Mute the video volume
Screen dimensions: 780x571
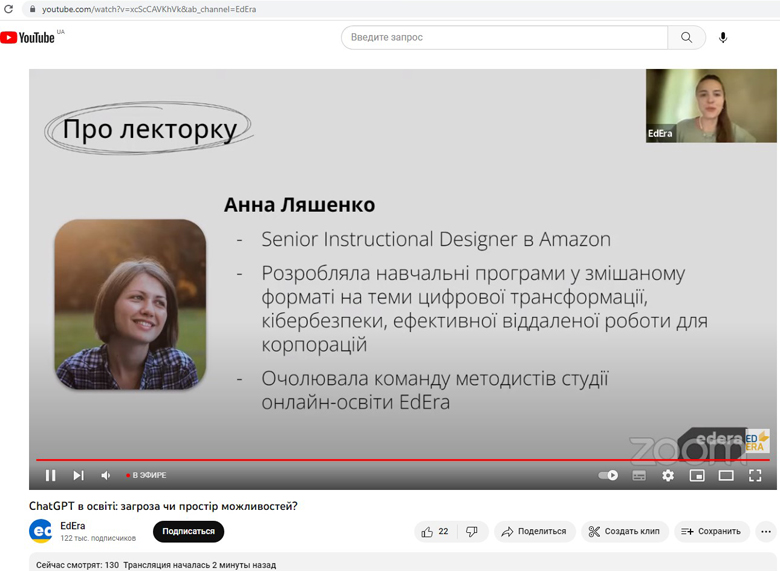[105, 476]
